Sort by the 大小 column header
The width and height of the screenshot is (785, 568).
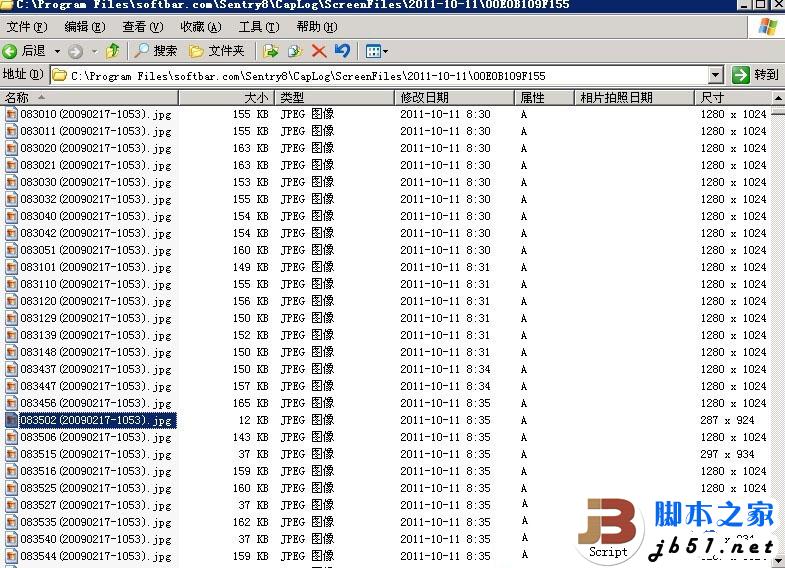pos(226,97)
